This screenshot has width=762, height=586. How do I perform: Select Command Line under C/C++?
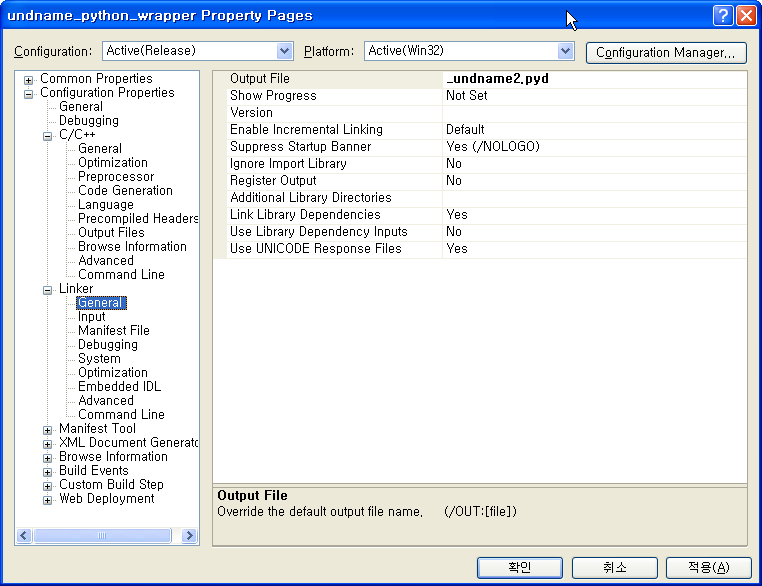tap(121, 275)
